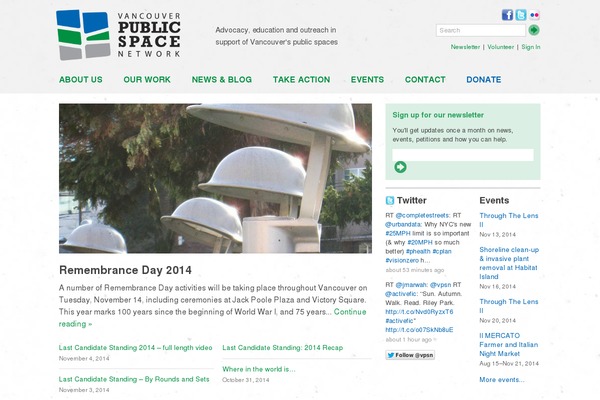The width and height of the screenshot is (600, 400).
Task: Focus the newsletter email input field
Action: tap(463, 155)
